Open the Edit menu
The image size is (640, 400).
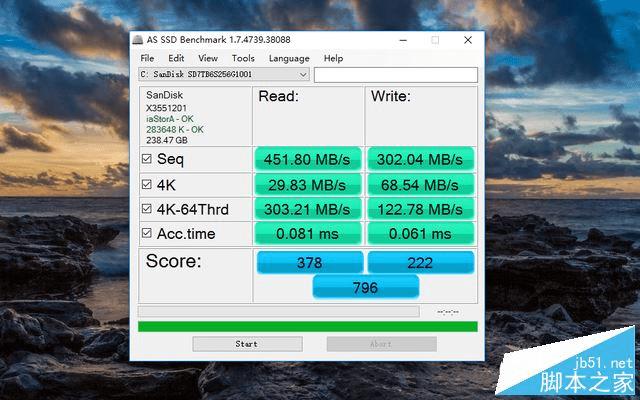pos(176,58)
